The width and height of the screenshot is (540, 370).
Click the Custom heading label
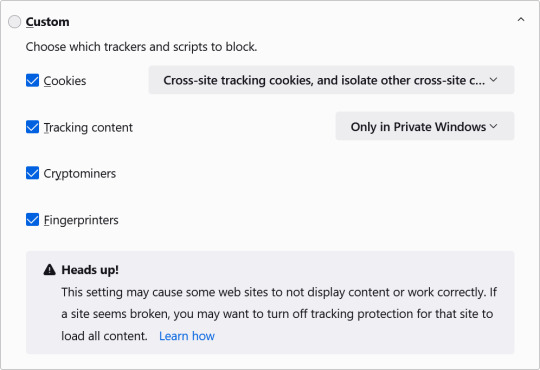(x=48, y=22)
